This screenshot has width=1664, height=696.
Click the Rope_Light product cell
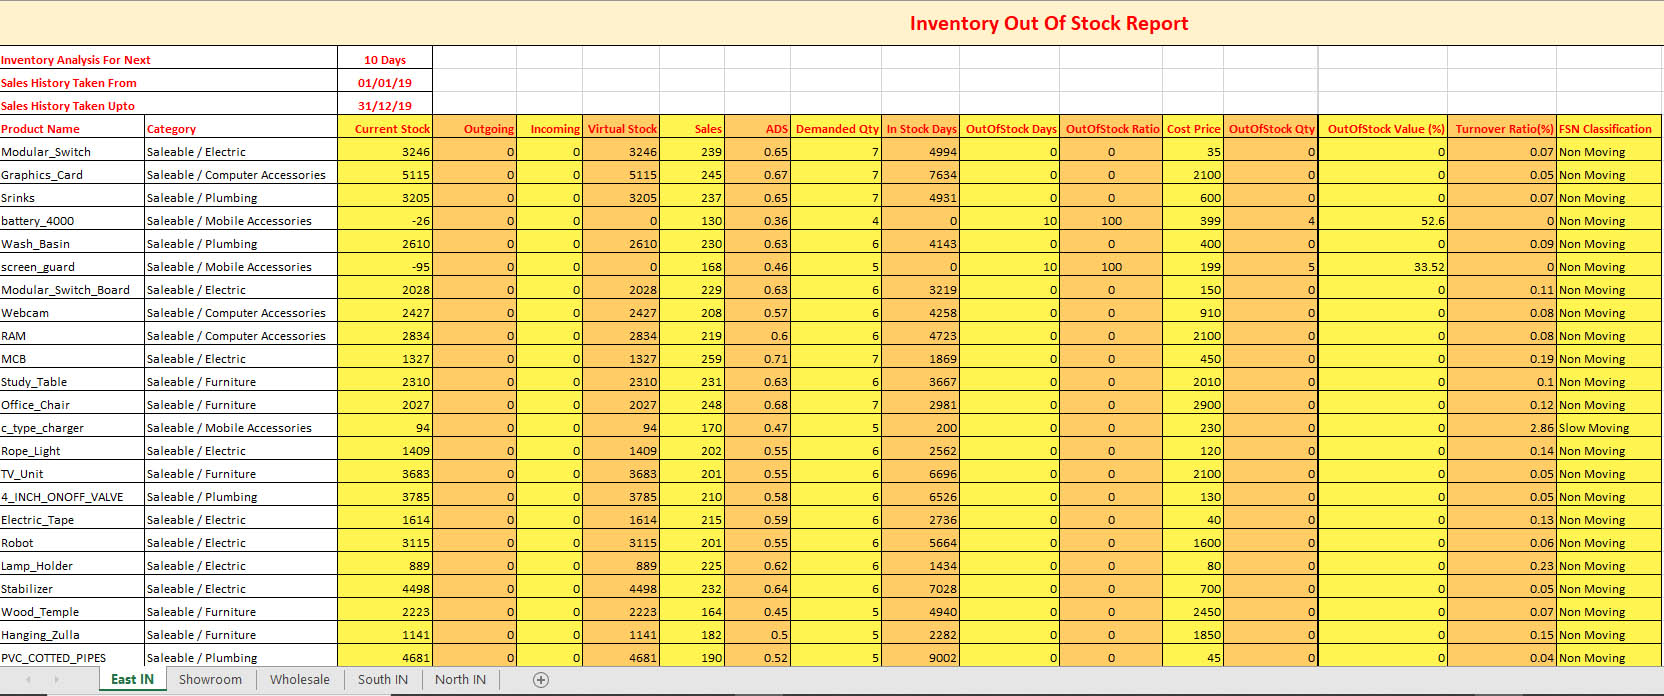click(72, 449)
